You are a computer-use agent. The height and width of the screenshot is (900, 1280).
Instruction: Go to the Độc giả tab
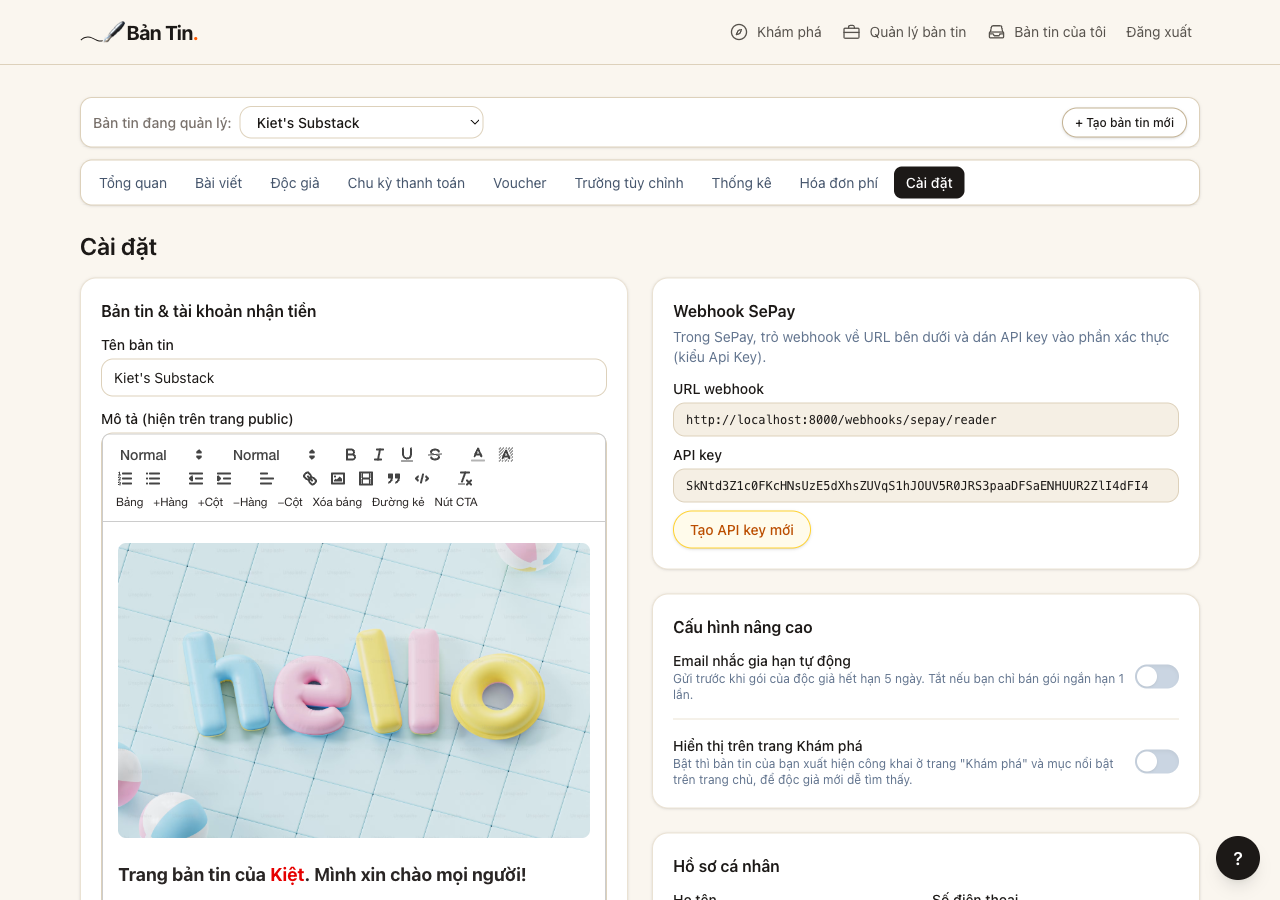click(295, 183)
